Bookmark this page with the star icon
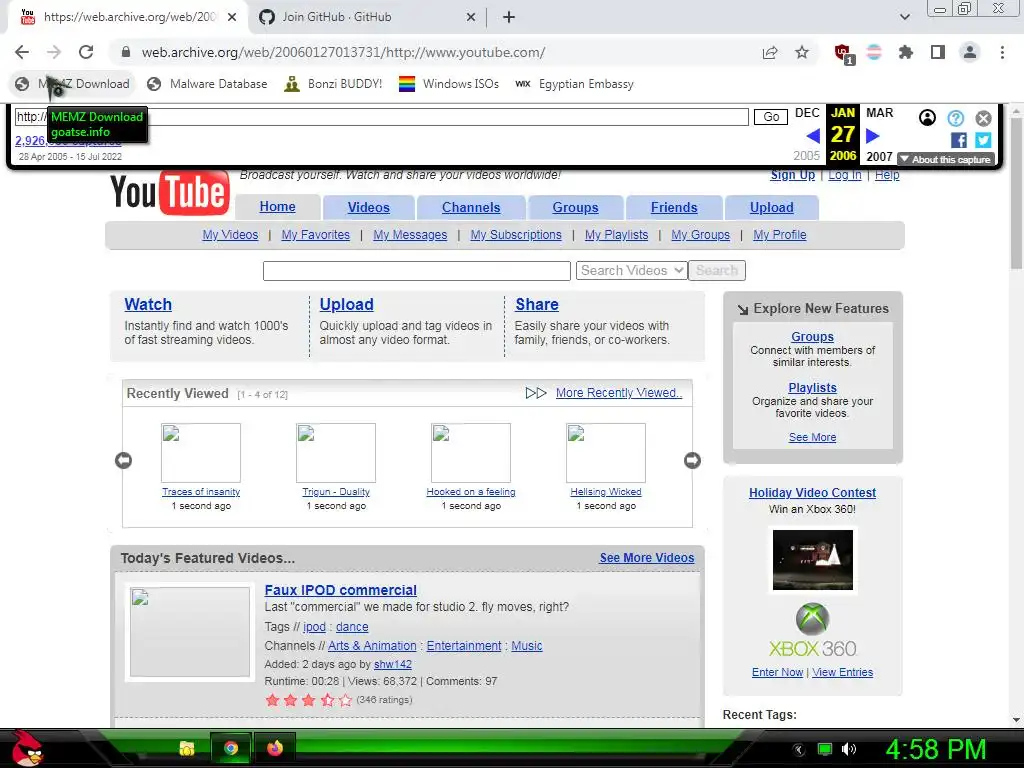The width and height of the screenshot is (1024, 768). (802, 52)
